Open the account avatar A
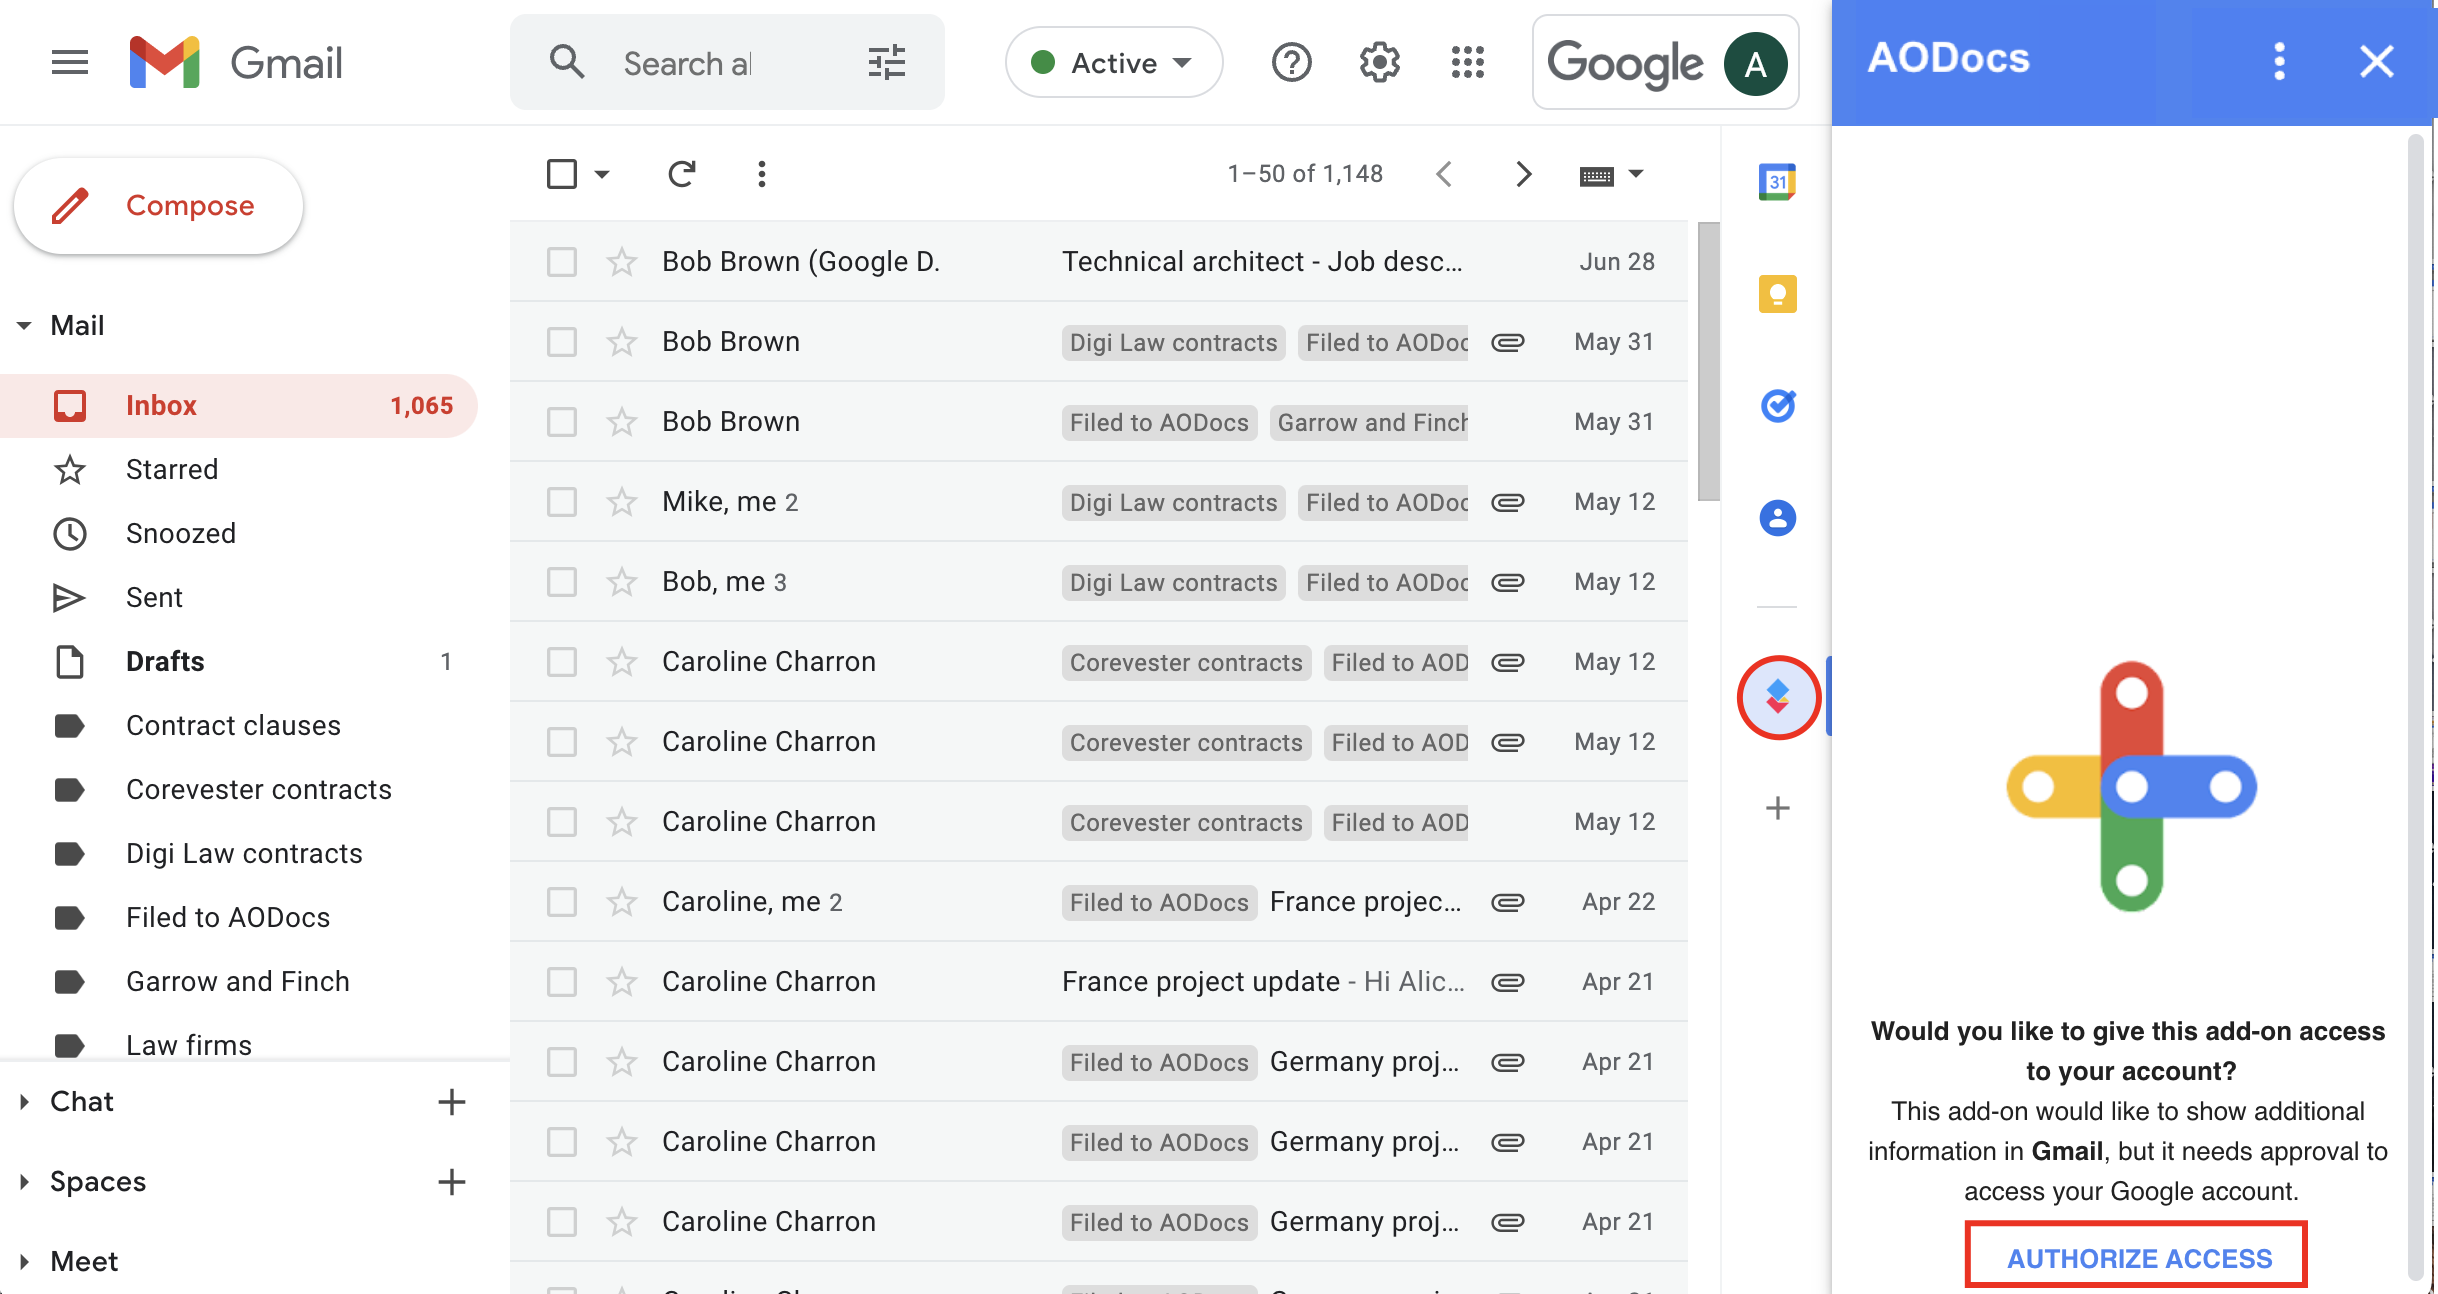The height and width of the screenshot is (1294, 2438). click(1755, 64)
